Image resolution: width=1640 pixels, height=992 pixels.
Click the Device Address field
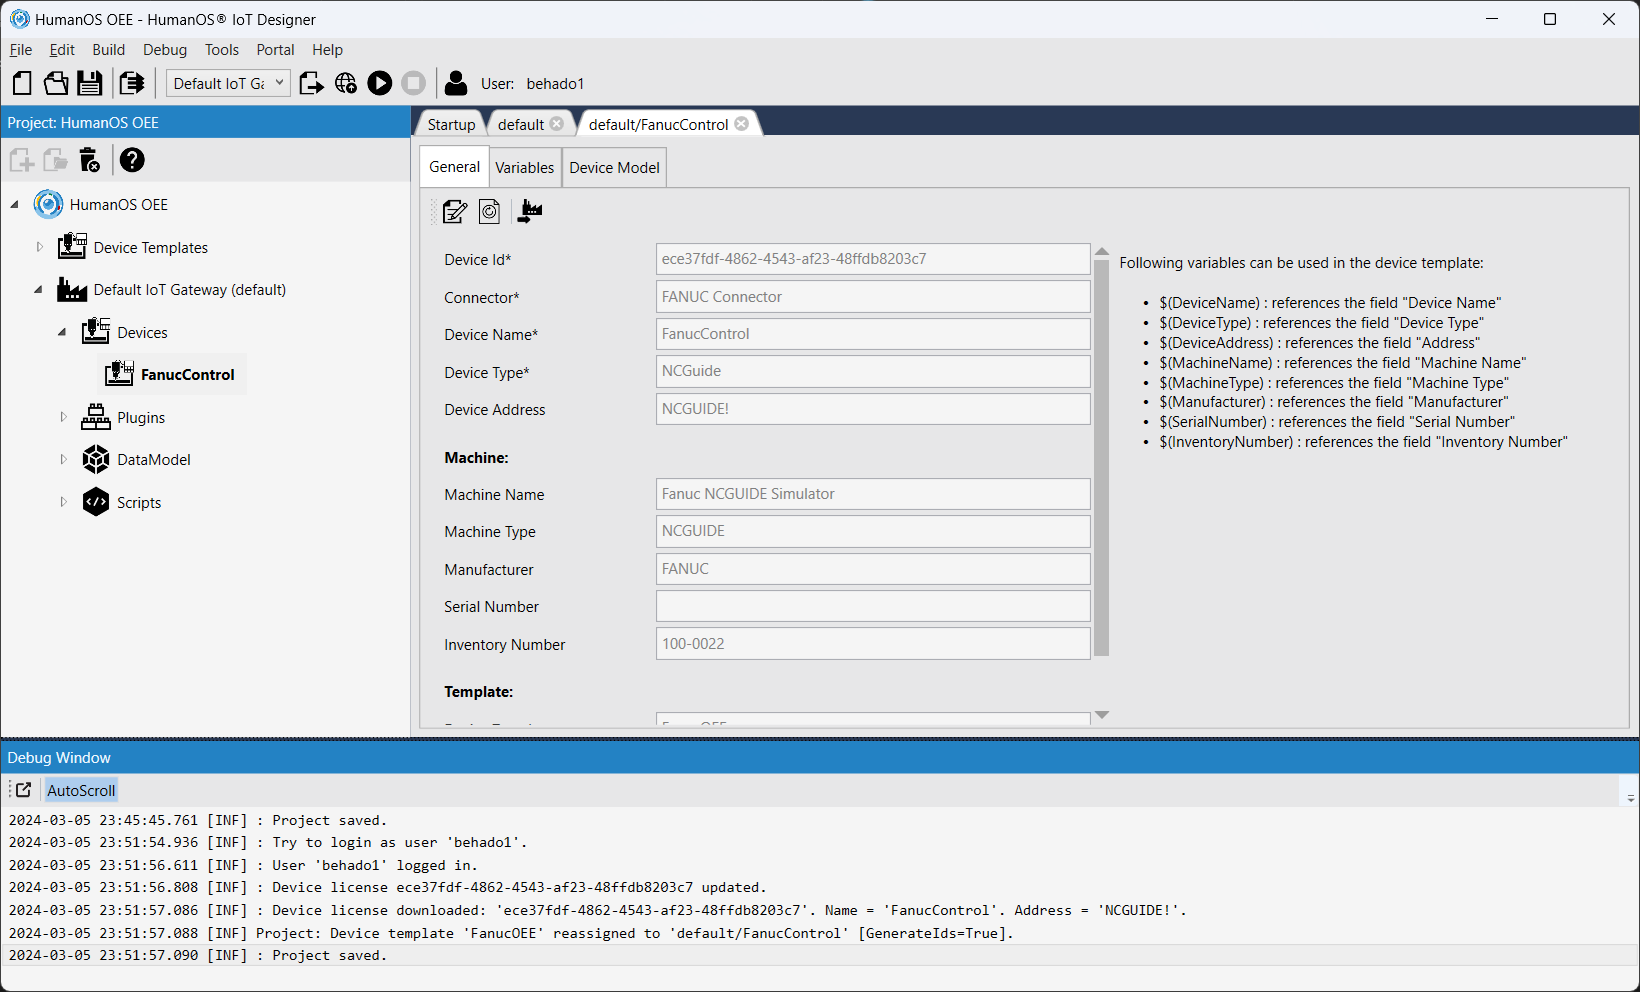click(x=873, y=409)
